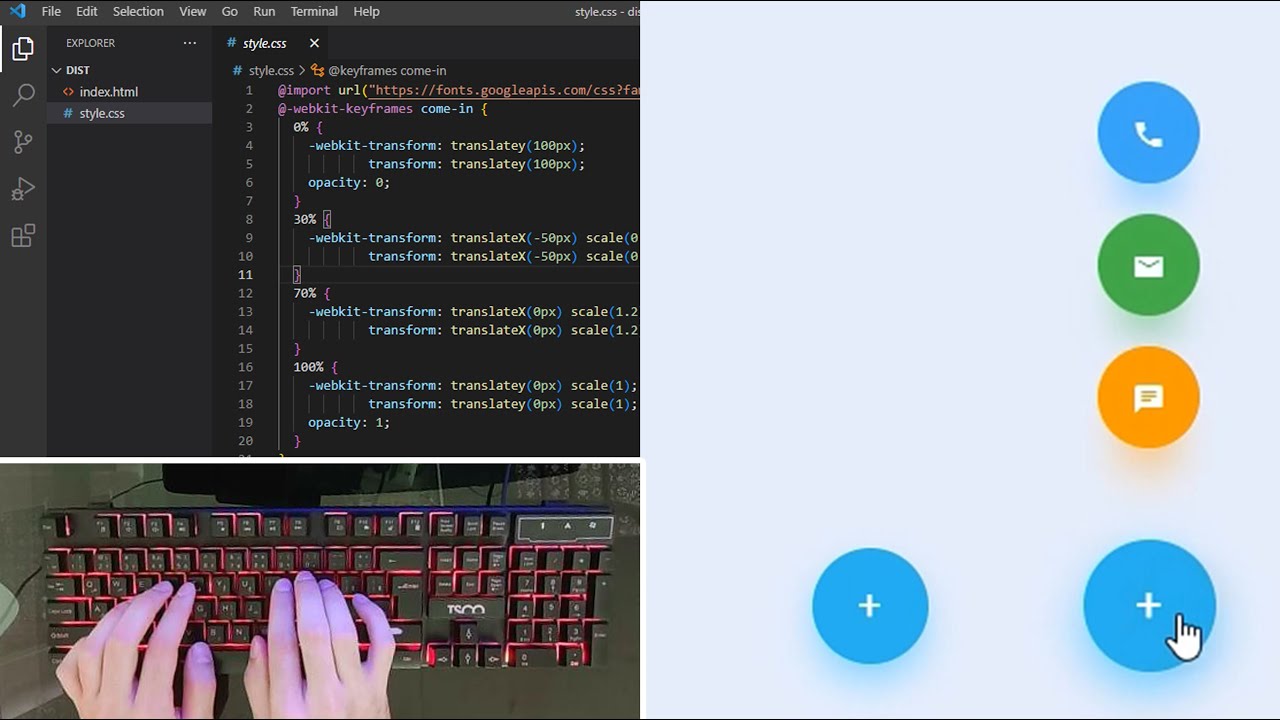Screen dimensions: 1280x720
Task: Click the VS Code logo icon
Action: (17, 11)
